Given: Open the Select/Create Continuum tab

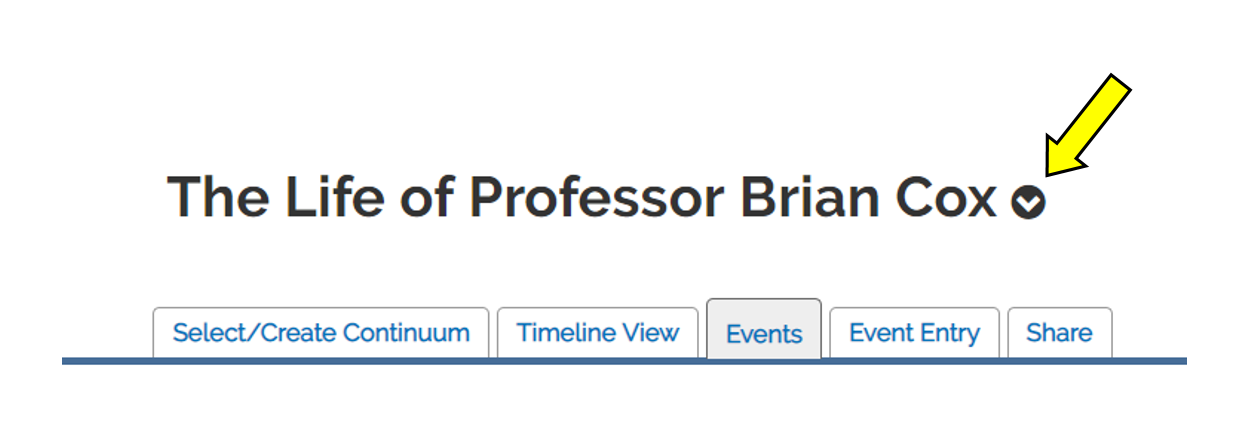Looking at the screenshot, I should coord(321,333).
